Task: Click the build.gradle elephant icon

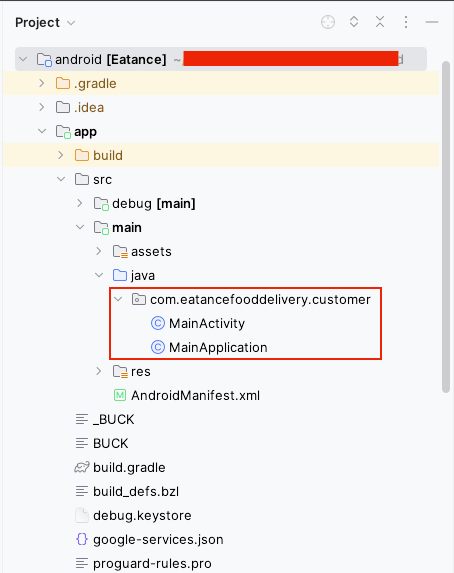Action: click(x=82, y=467)
